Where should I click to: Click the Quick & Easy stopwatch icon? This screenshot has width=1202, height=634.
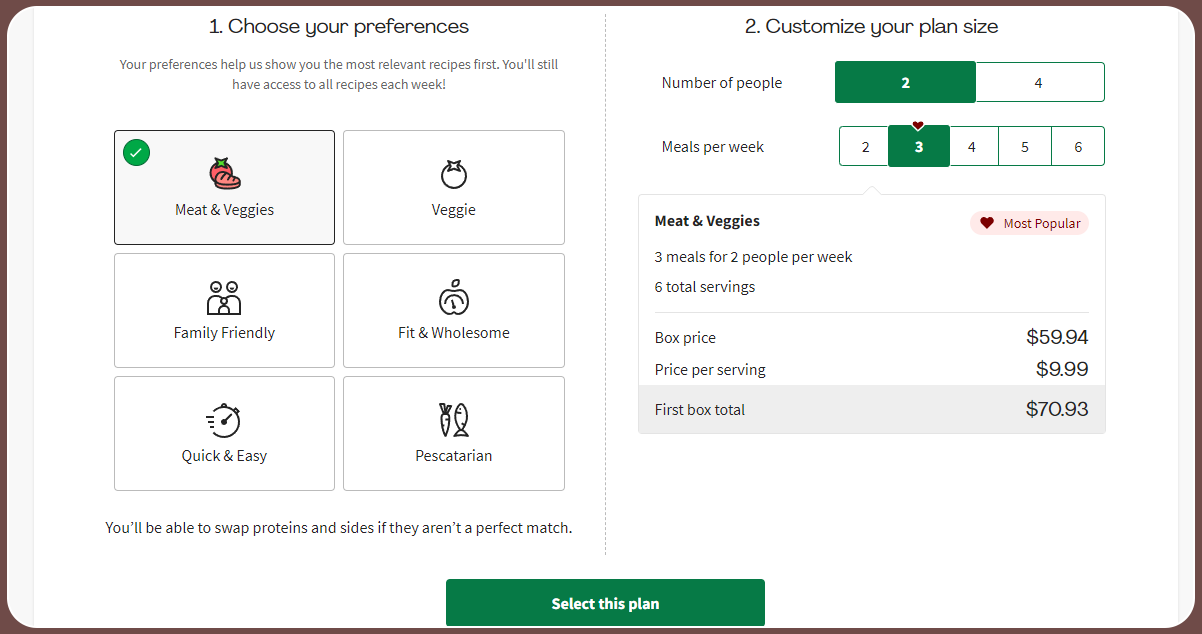pyautogui.click(x=224, y=420)
